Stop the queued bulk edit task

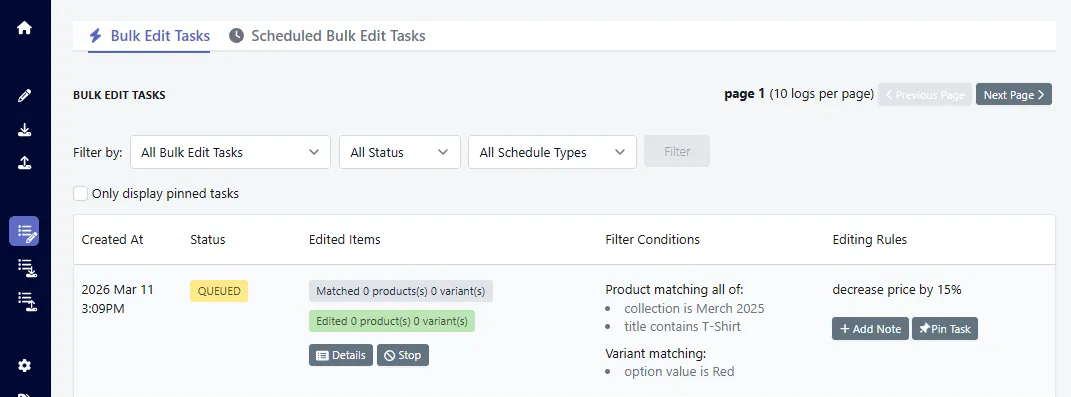pyautogui.click(x=403, y=355)
